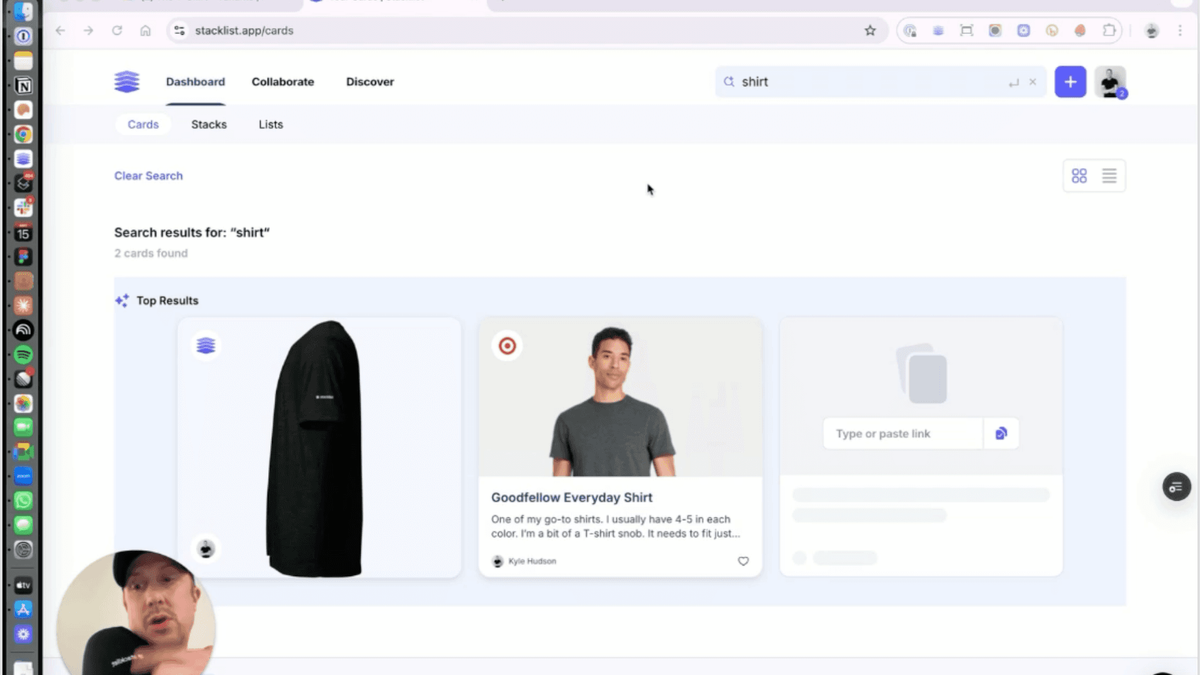Image resolution: width=1200 pixels, height=675 pixels.
Task: Click the Search results for "shirt" heading
Action: pyautogui.click(x=192, y=232)
